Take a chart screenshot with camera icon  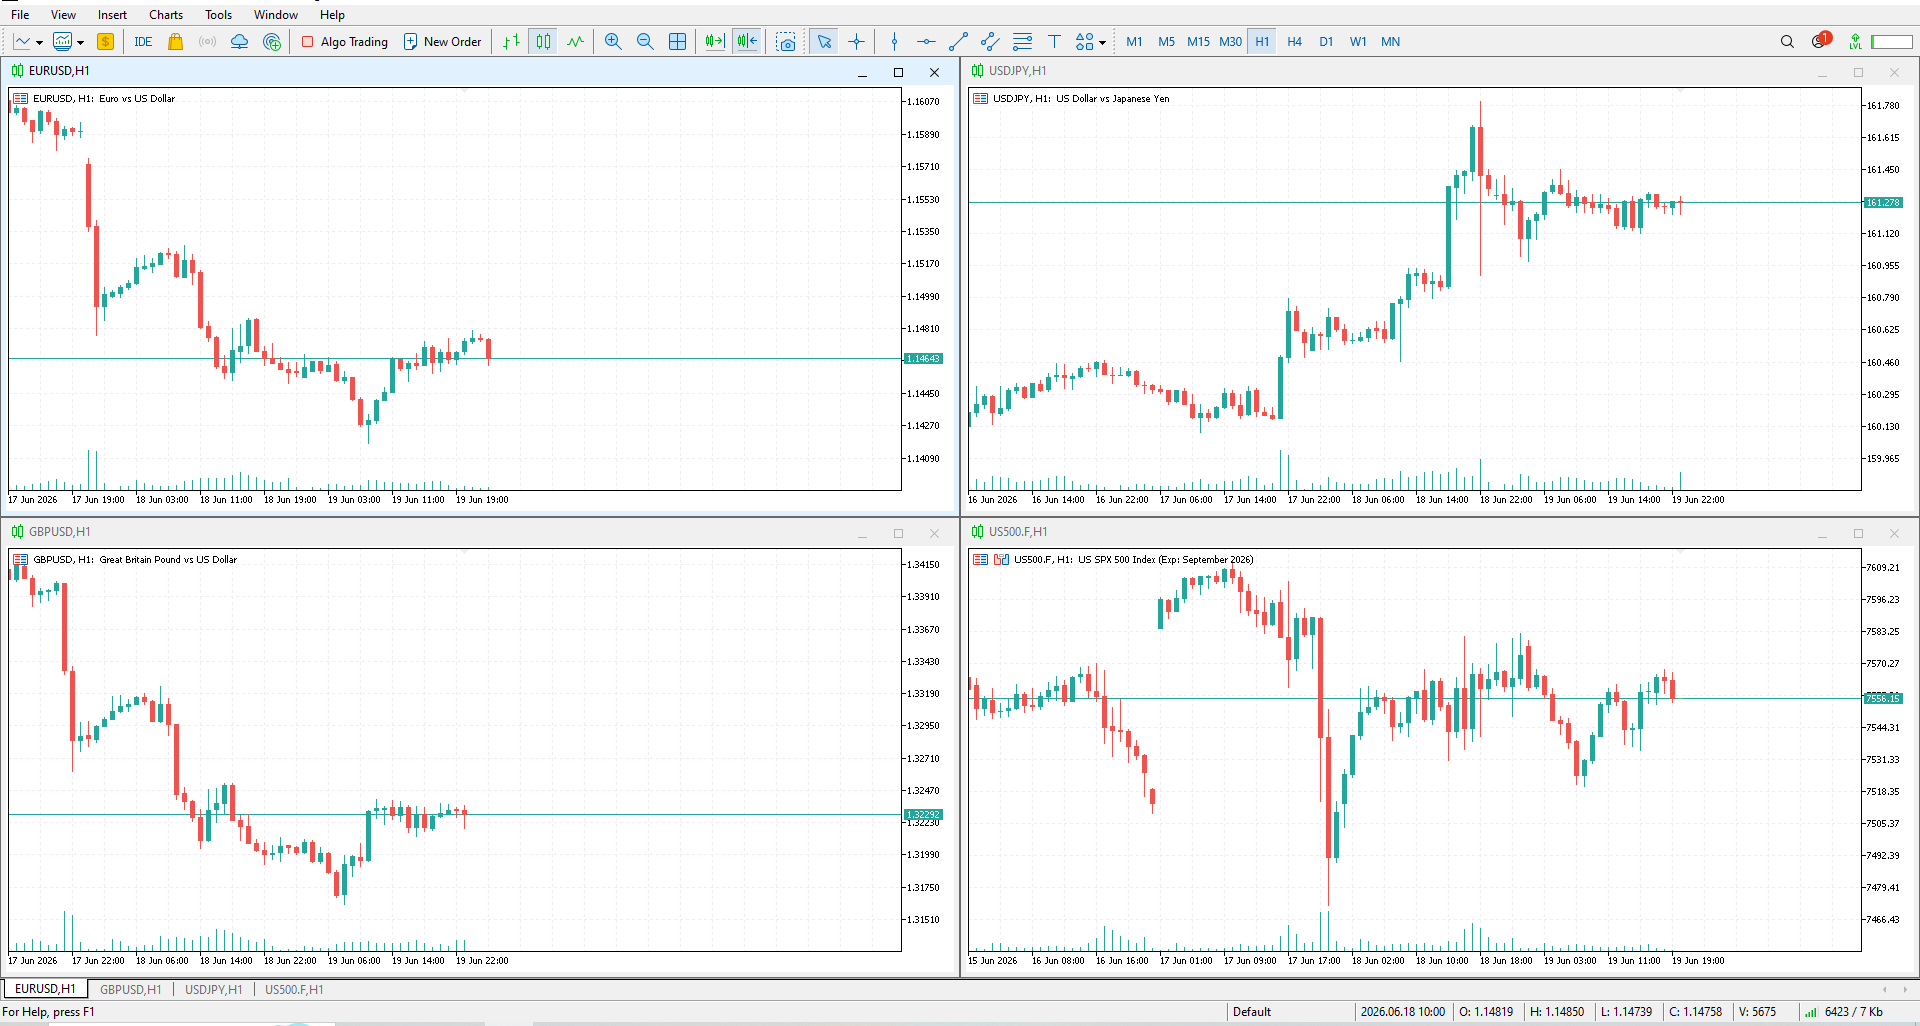point(786,41)
